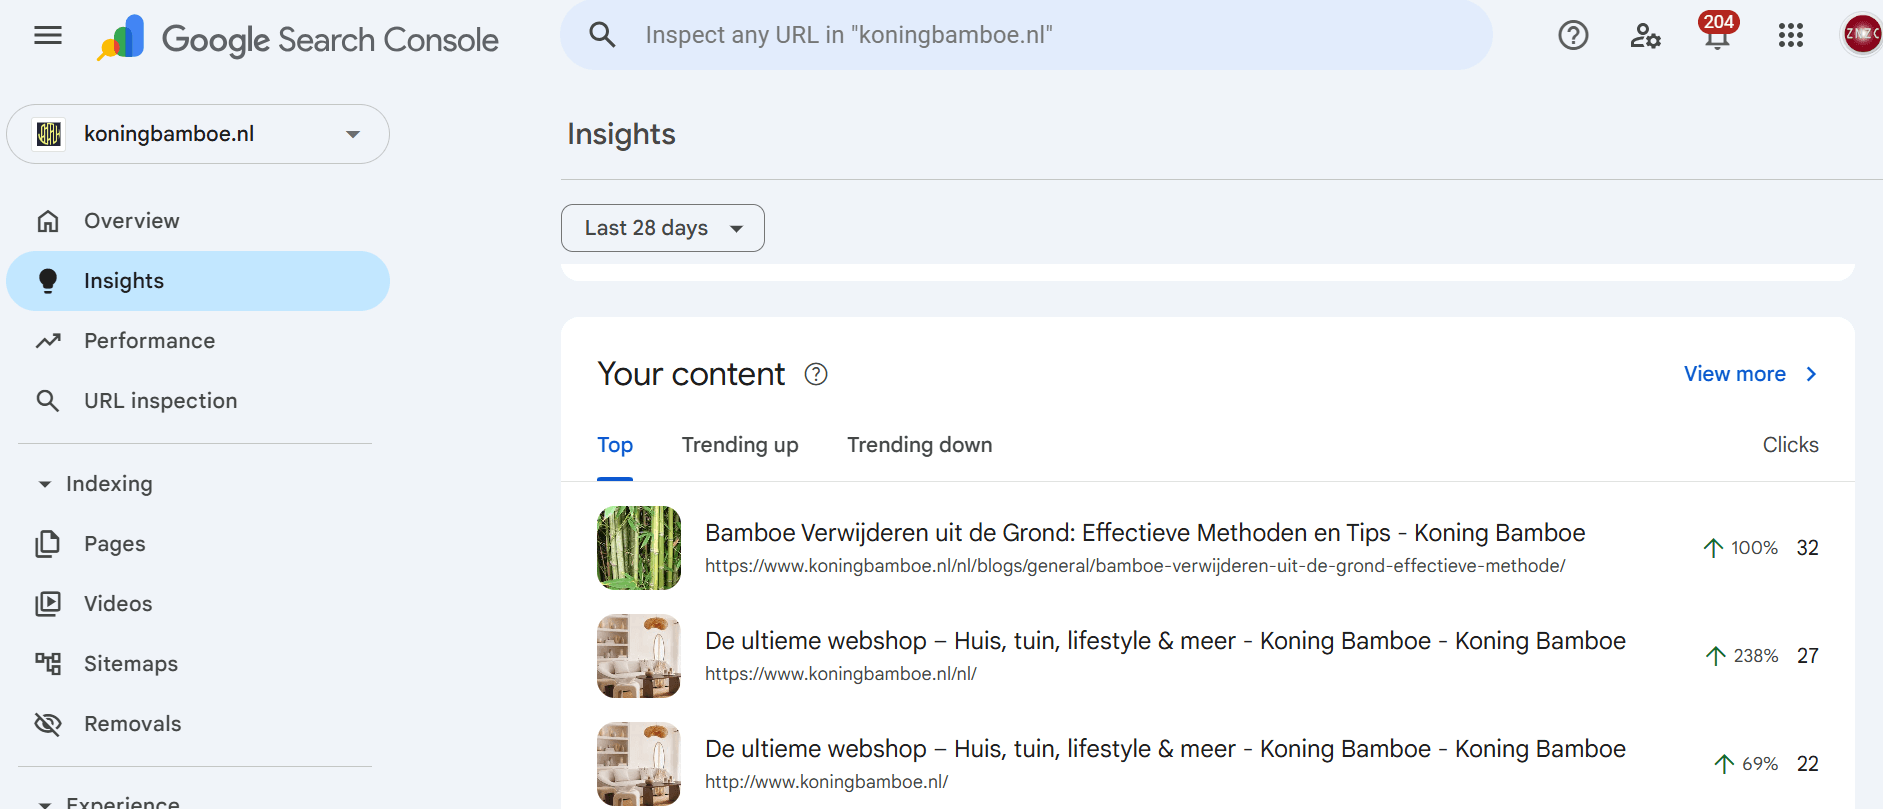Open notifications bell with 204 badge
Image resolution: width=1883 pixels, height=809 pixels.
[x=1717, y=36]
